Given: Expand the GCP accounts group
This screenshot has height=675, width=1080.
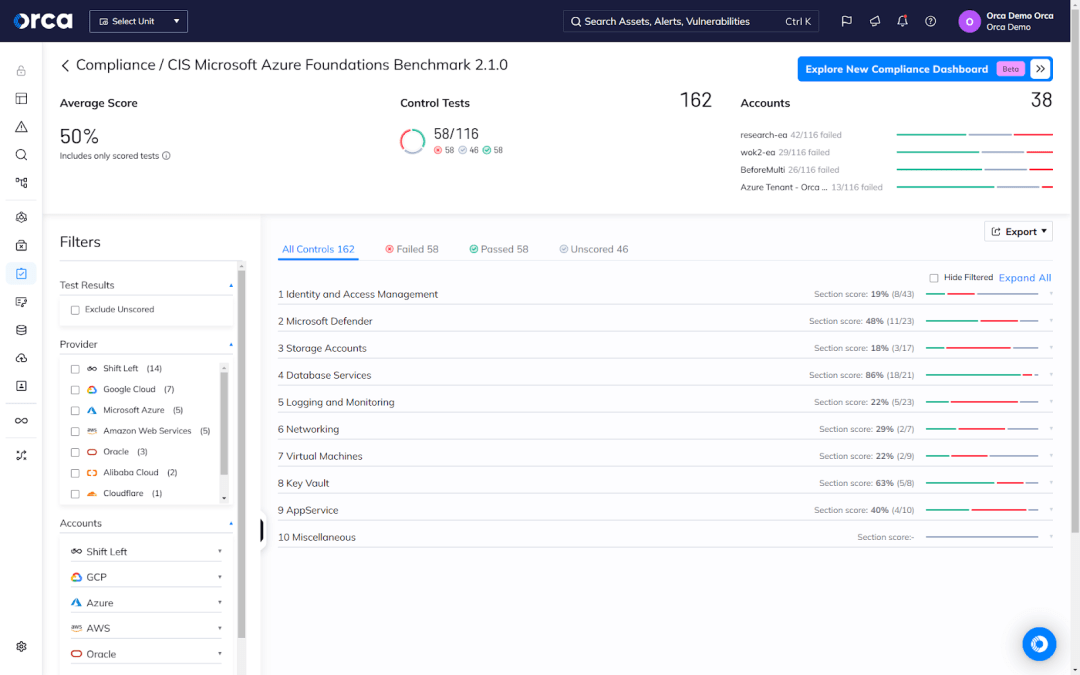Looking at the screenshot, I should (147, 577).
